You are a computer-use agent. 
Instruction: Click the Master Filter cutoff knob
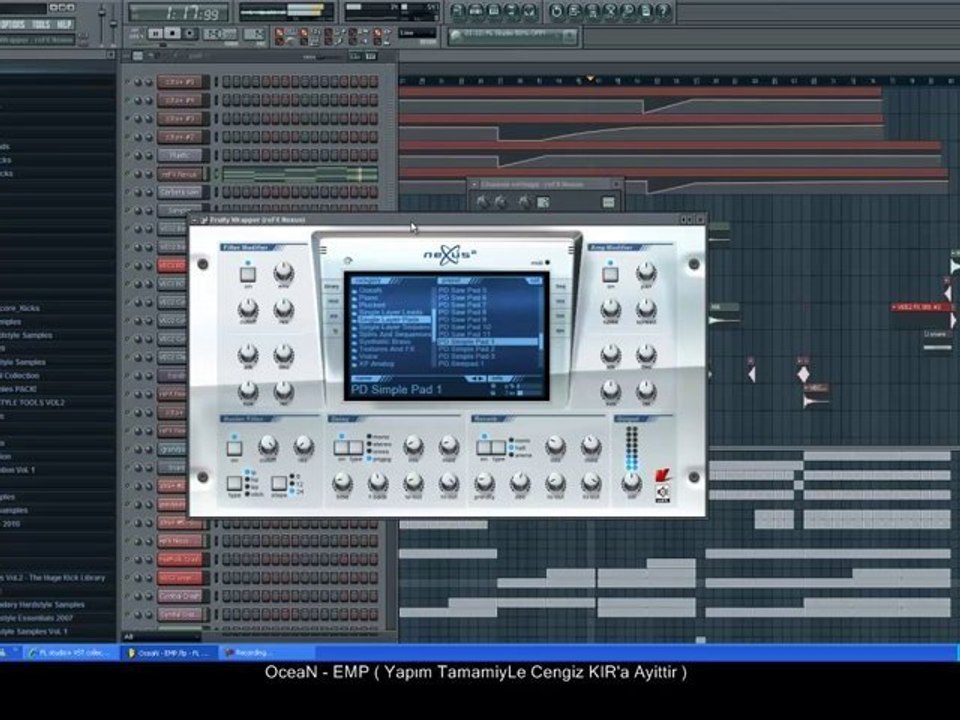[268, 446]
